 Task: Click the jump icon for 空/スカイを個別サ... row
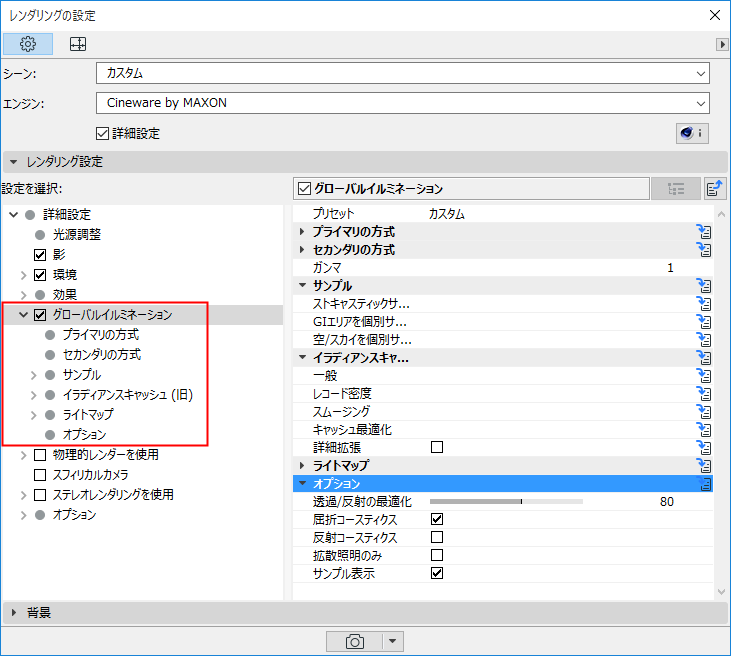tap(704, 340)
